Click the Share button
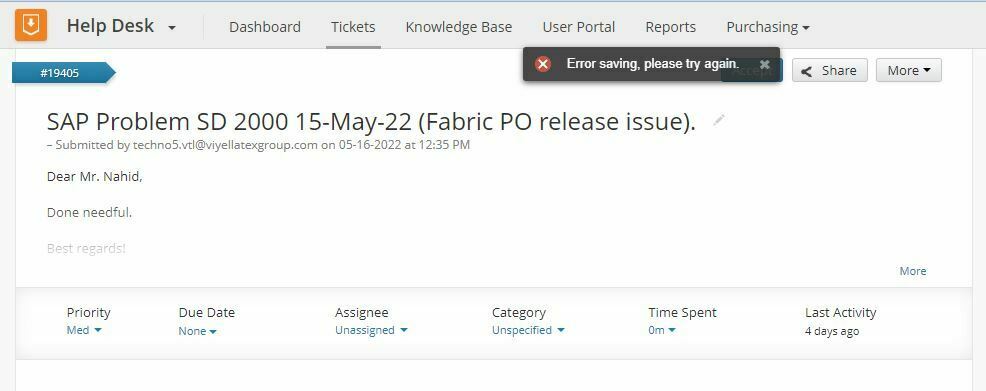986x391 pixels. coord(829,70)
